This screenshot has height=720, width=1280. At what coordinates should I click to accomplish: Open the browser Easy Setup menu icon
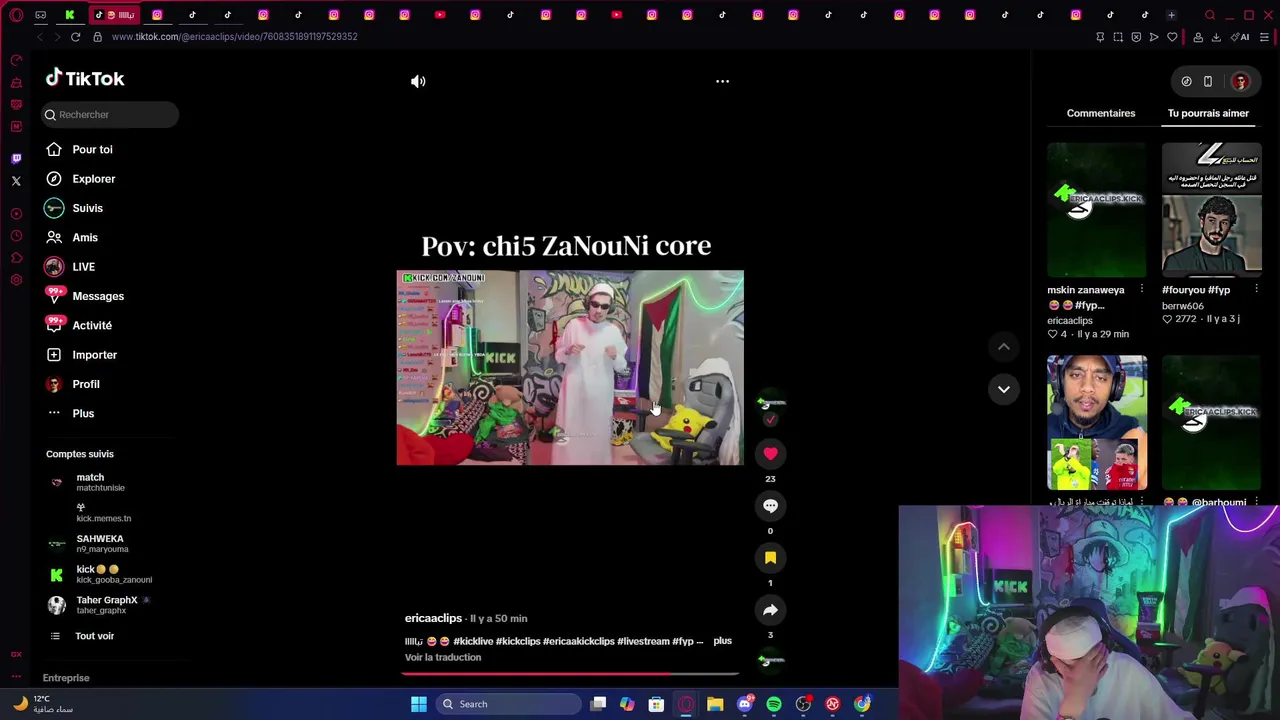coord(1264,37)
